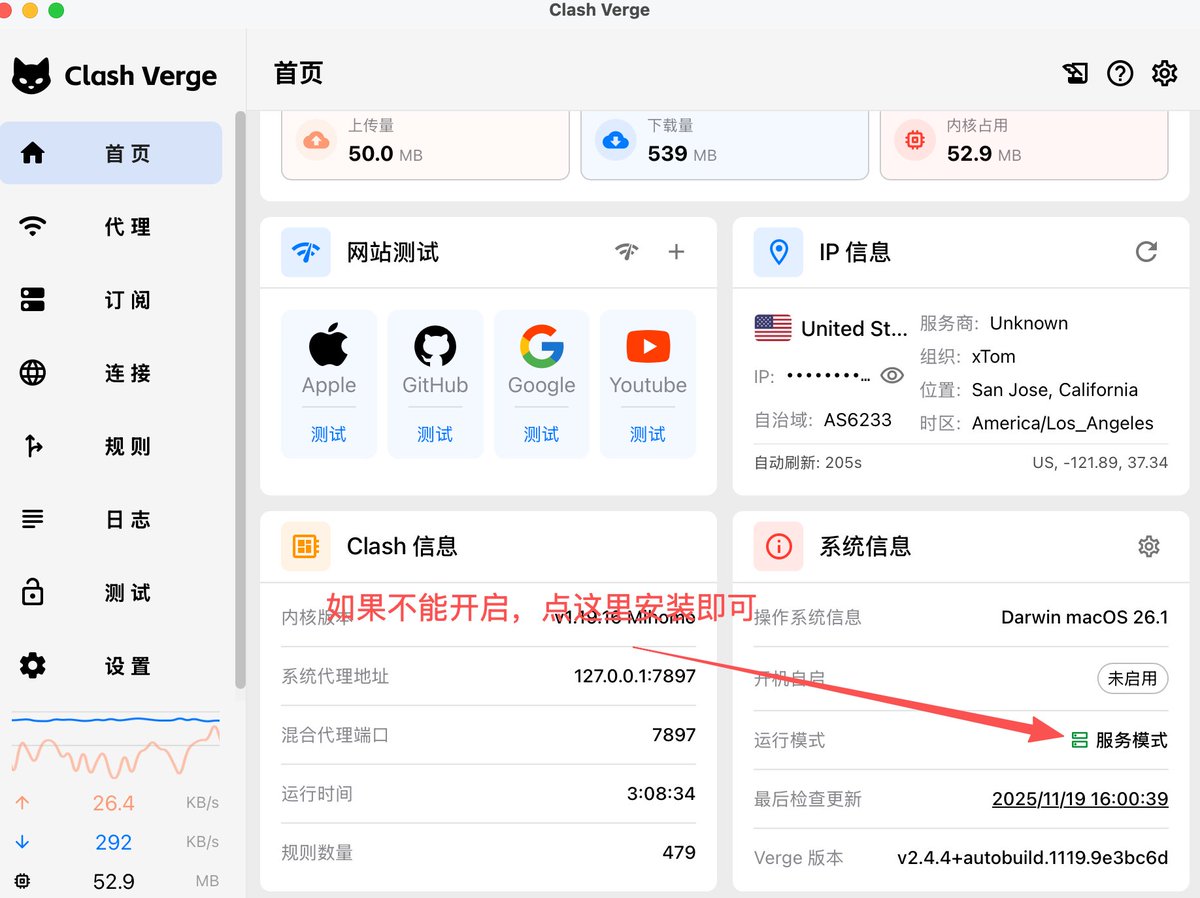Click last update check date 2025/11/19 link
Viewport: 1200px width, 898px height.
point(1080,799)
